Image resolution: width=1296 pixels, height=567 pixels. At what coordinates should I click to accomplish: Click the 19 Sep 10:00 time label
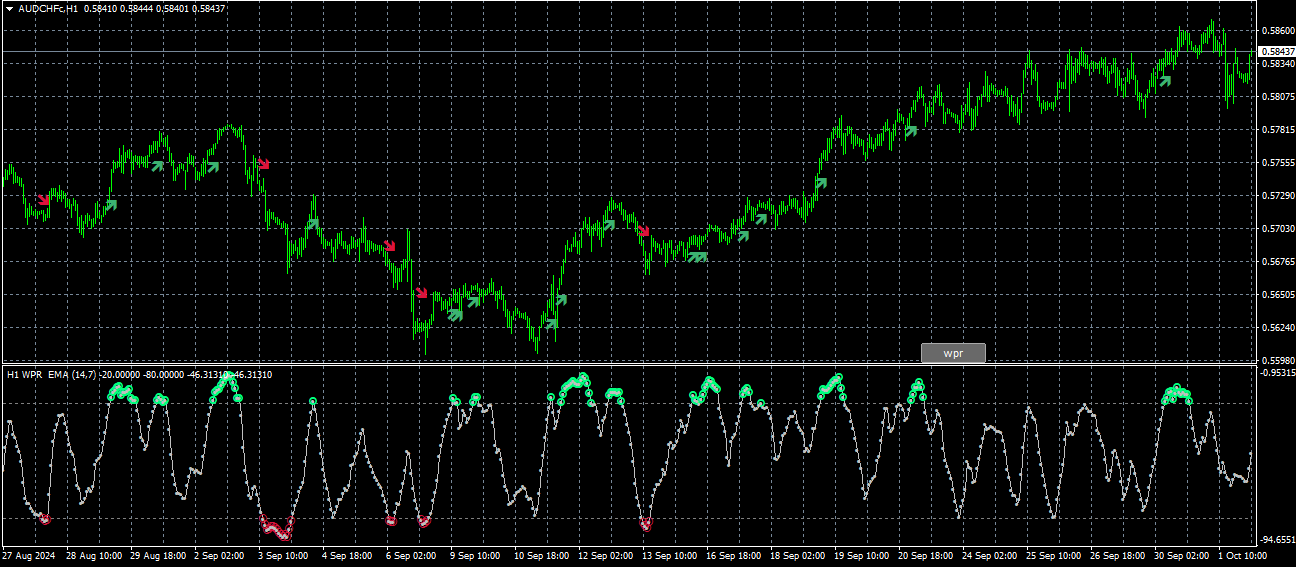coord(861,555)
